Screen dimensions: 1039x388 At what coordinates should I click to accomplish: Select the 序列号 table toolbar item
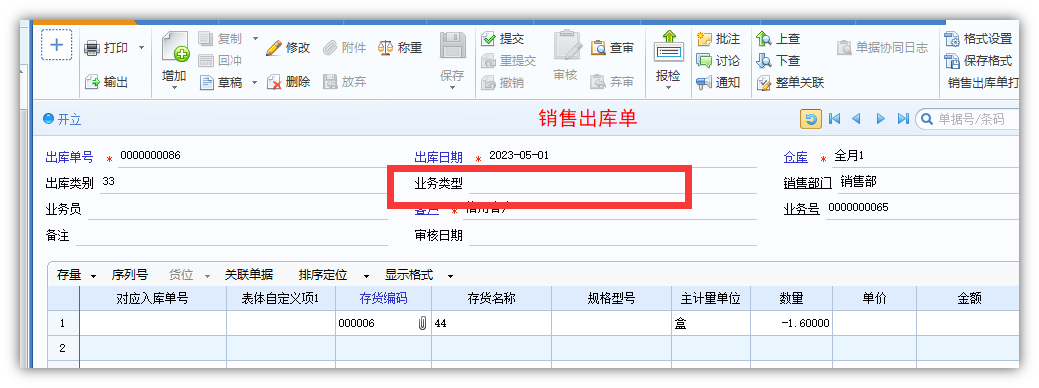(x=130, y=275)
